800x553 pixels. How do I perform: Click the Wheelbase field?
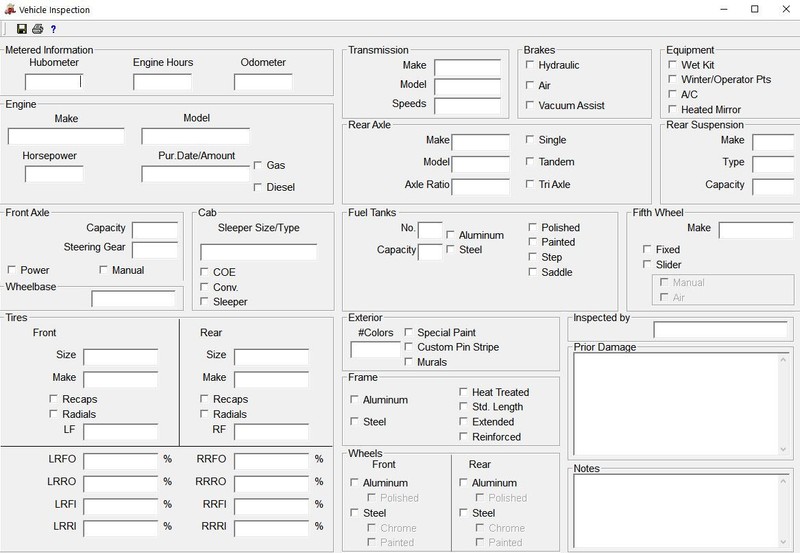tap(133, 299)
